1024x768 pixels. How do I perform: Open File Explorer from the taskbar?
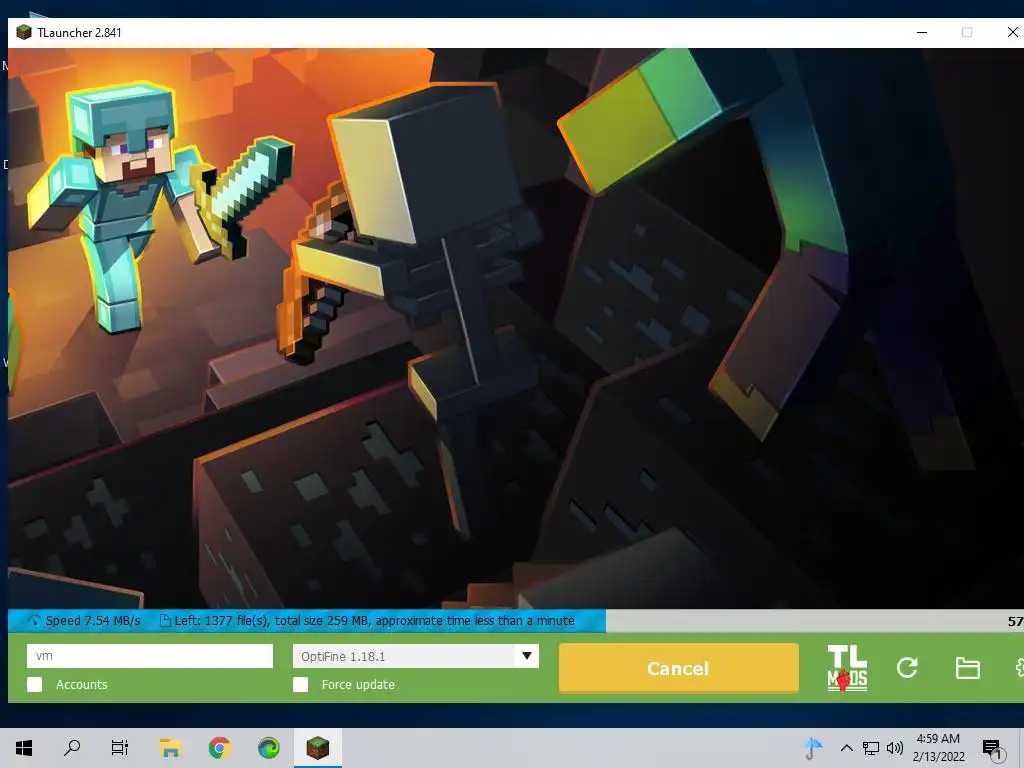coord(170,748)
